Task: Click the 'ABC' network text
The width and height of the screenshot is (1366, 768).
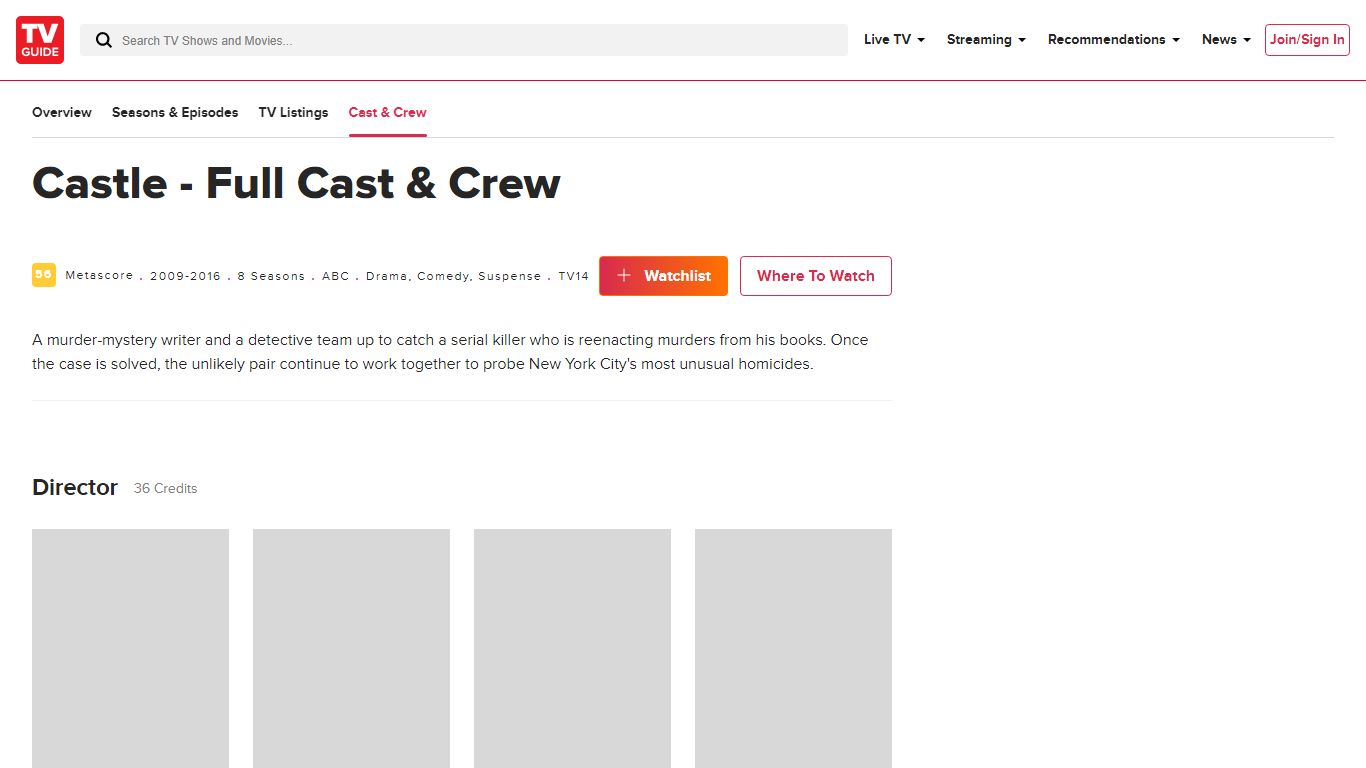Action: pyautogui.click(x=336, y=276)
